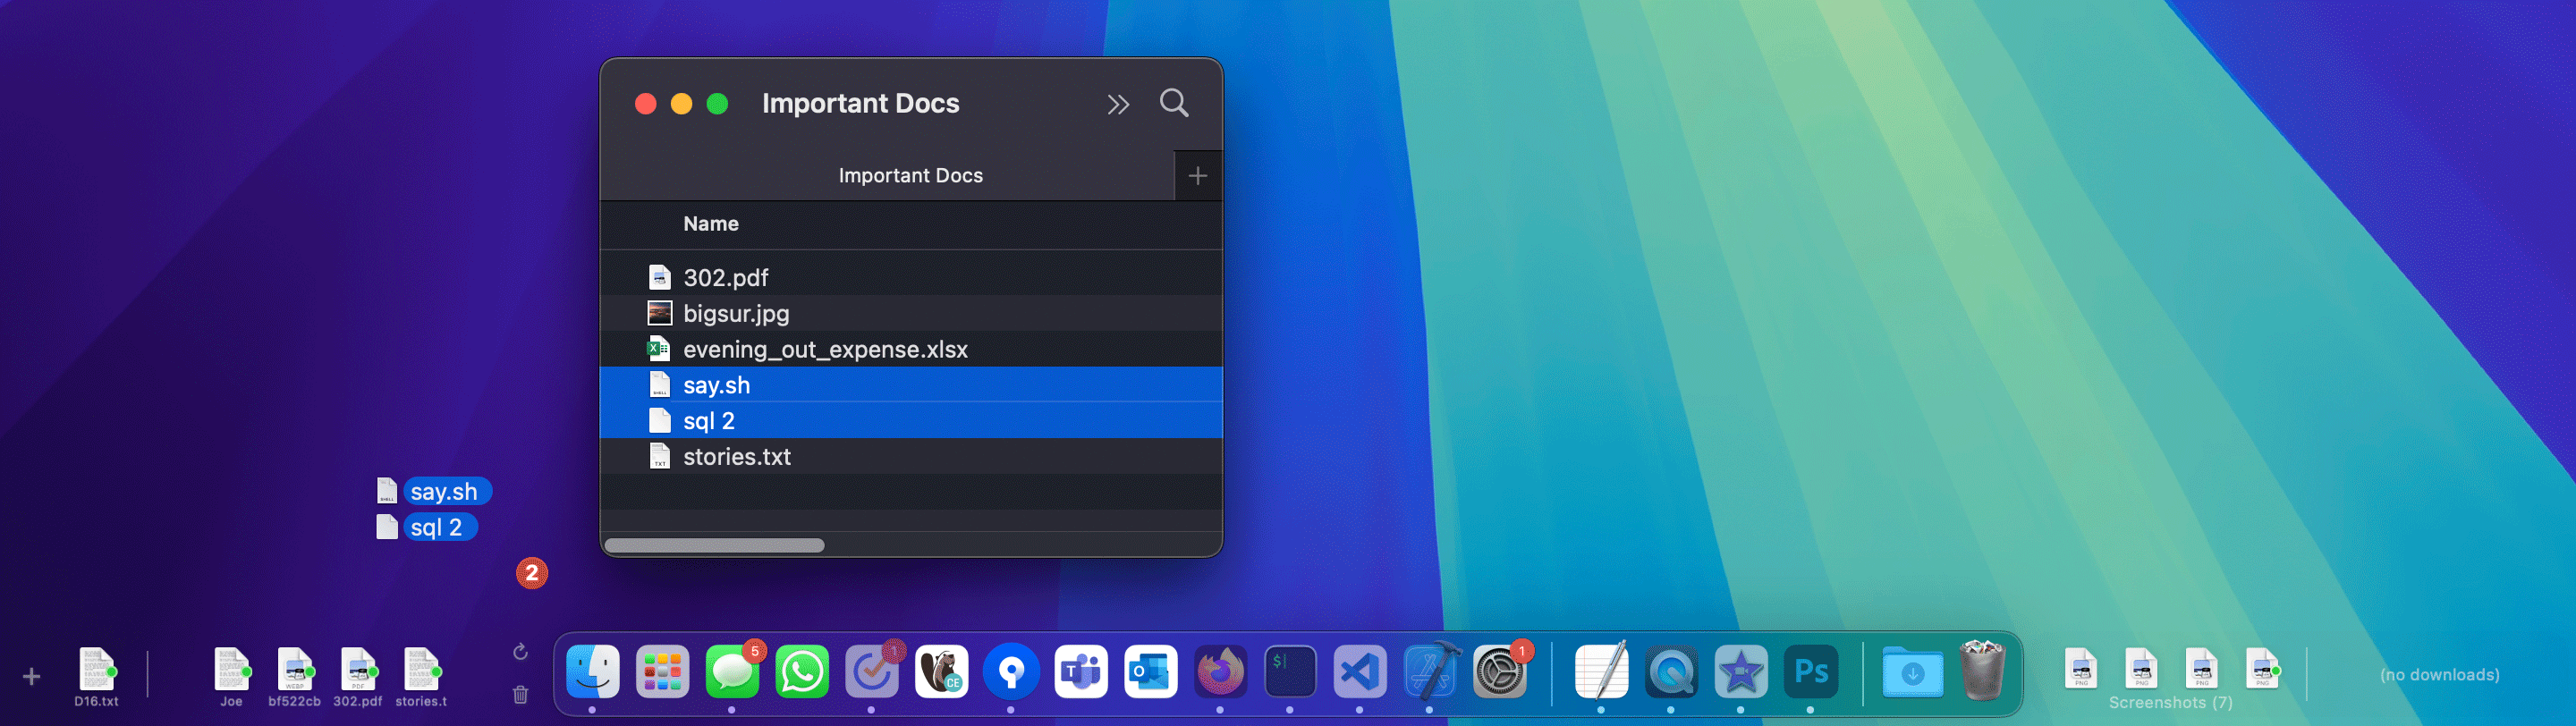
Task: Open QuickTime Player from the Dock
Action: point(1671,671)
